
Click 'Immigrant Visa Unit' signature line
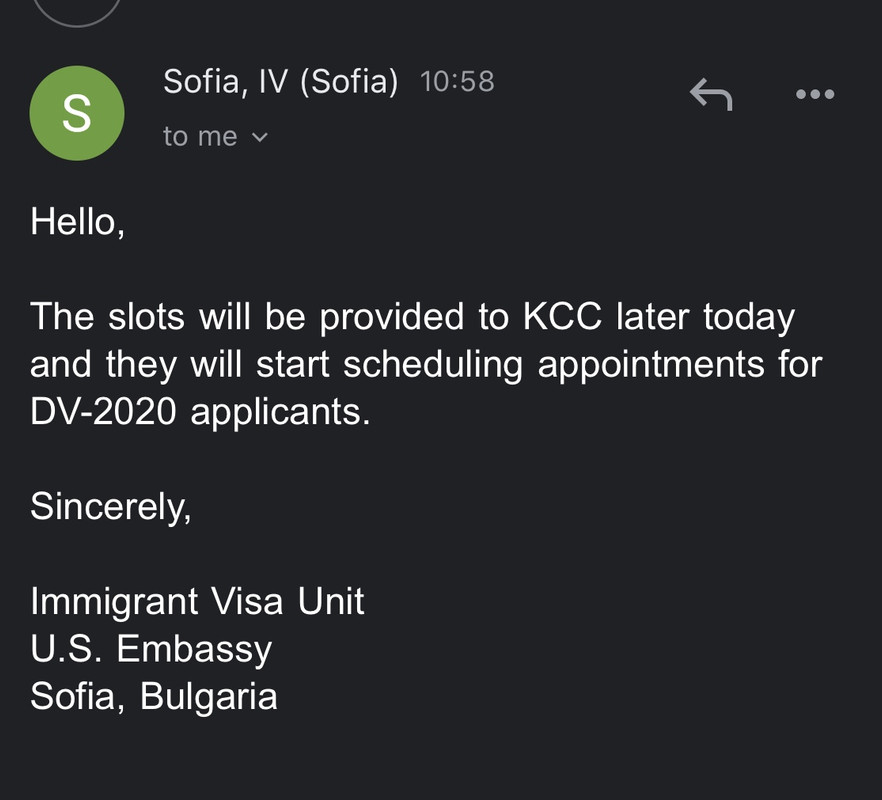click(197, 601)
